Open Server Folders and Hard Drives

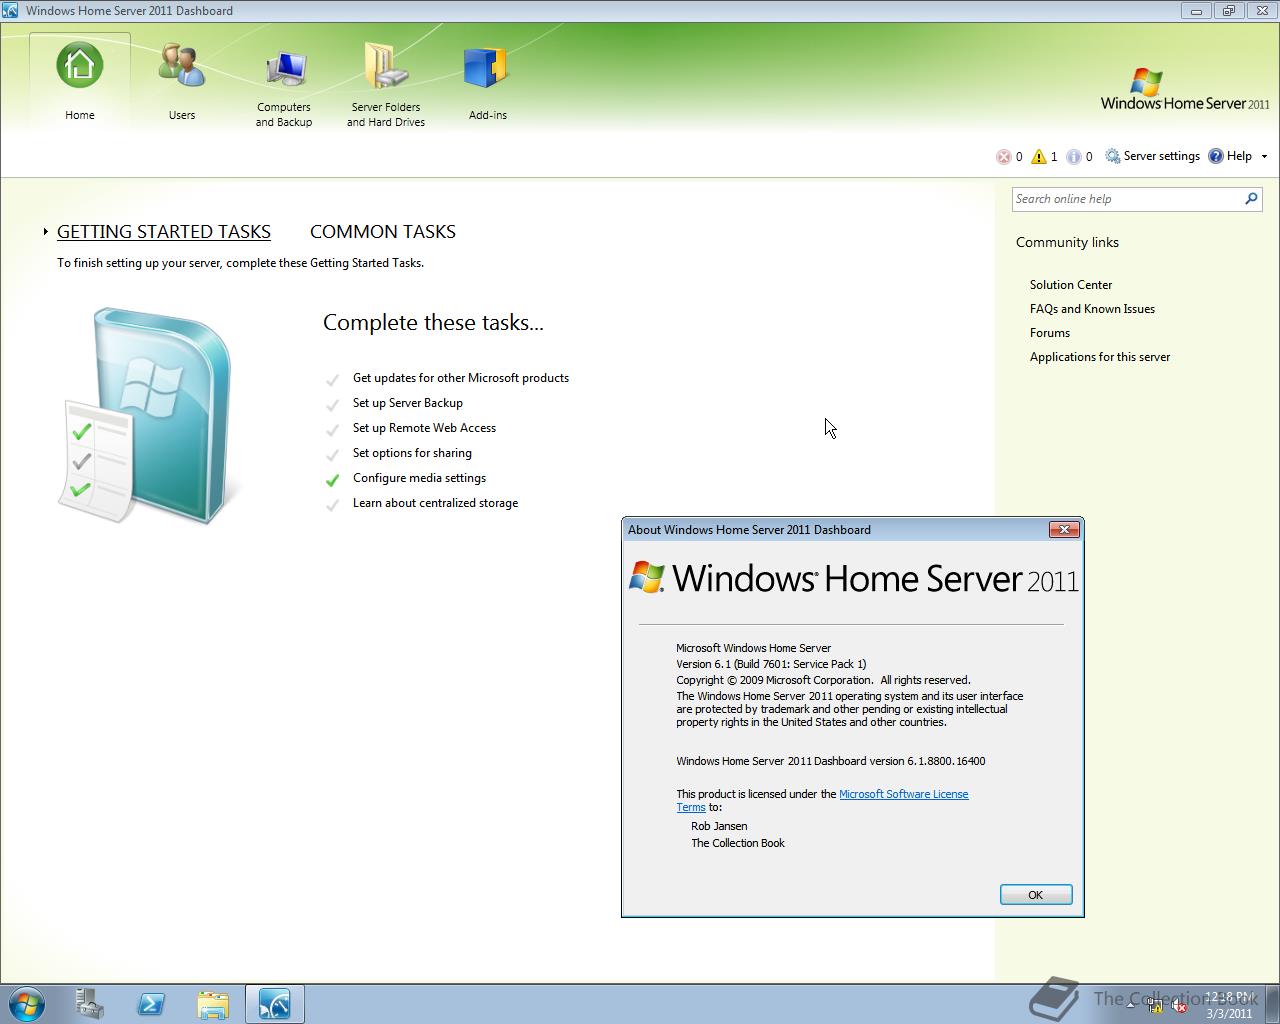coord(386,86)
